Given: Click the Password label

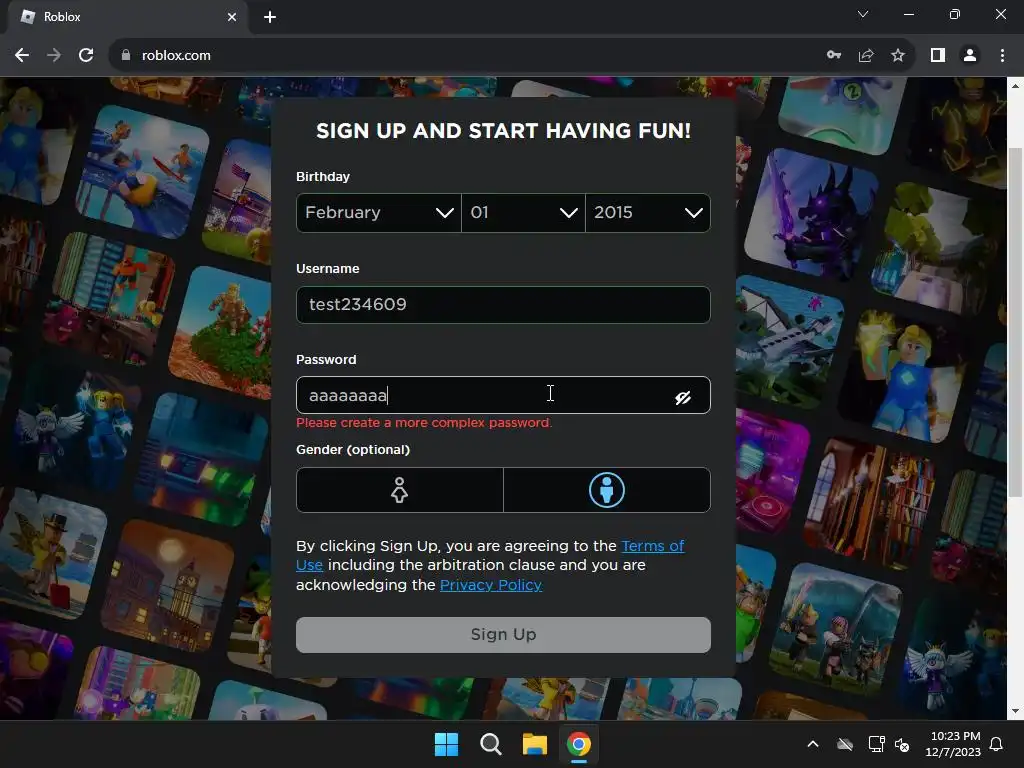Looking at the screenshot, I should click(326, 360).
